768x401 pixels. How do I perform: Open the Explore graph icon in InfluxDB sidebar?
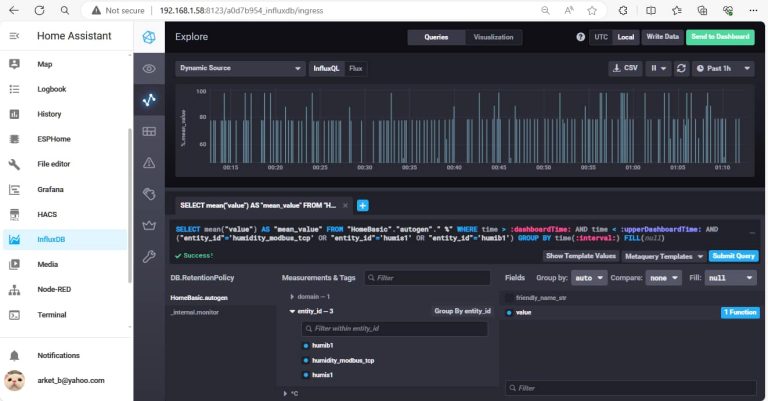149,100
